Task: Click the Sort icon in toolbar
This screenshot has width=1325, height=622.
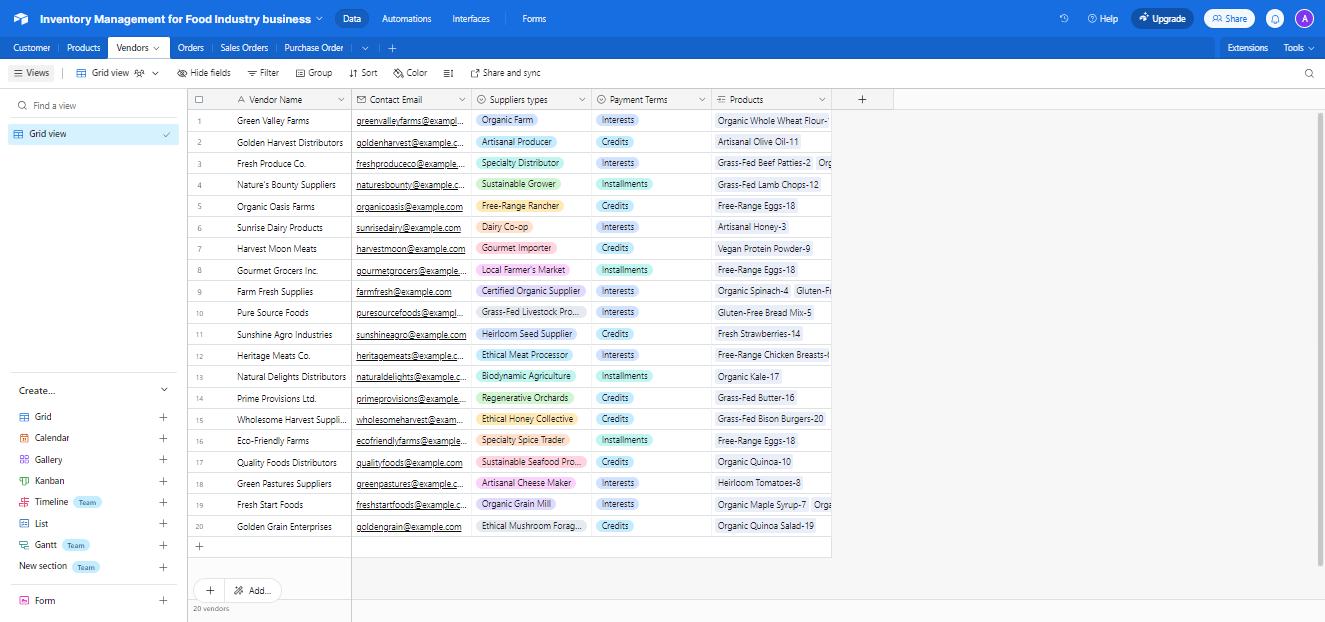Action: [353, 73]
